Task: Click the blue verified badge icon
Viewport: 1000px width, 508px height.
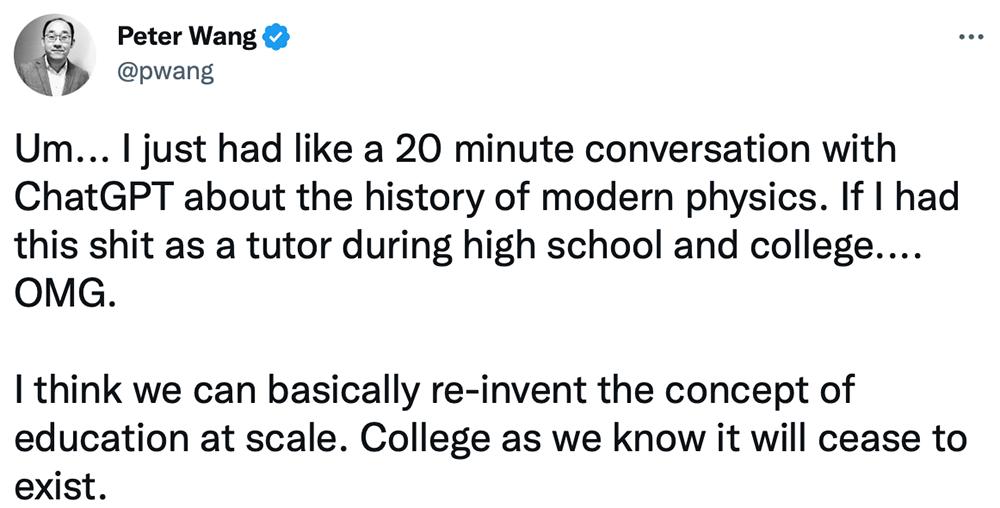Action: (277, 38)
